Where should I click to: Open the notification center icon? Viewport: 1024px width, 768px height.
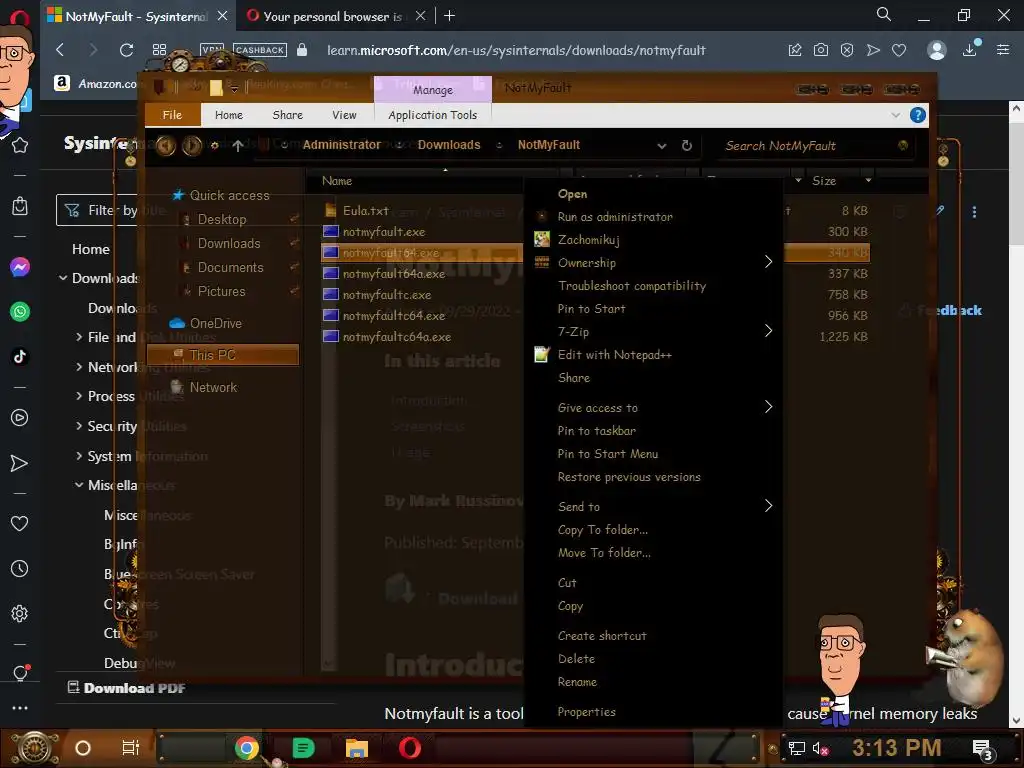(x=983, y=748)
